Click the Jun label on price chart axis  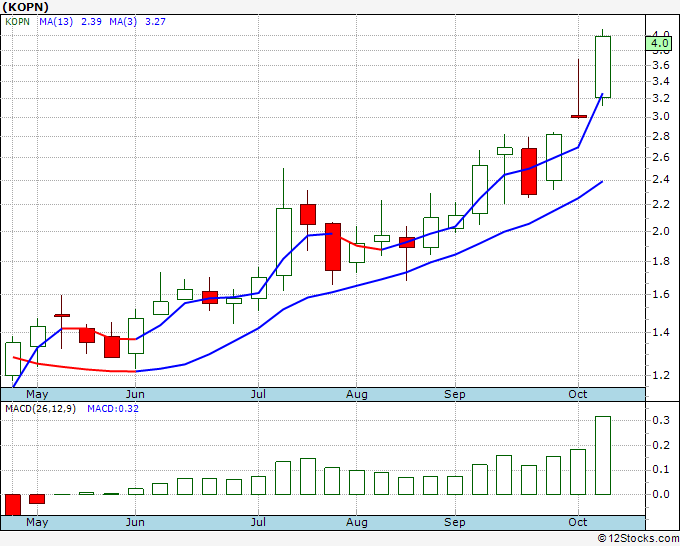point(134,394)
